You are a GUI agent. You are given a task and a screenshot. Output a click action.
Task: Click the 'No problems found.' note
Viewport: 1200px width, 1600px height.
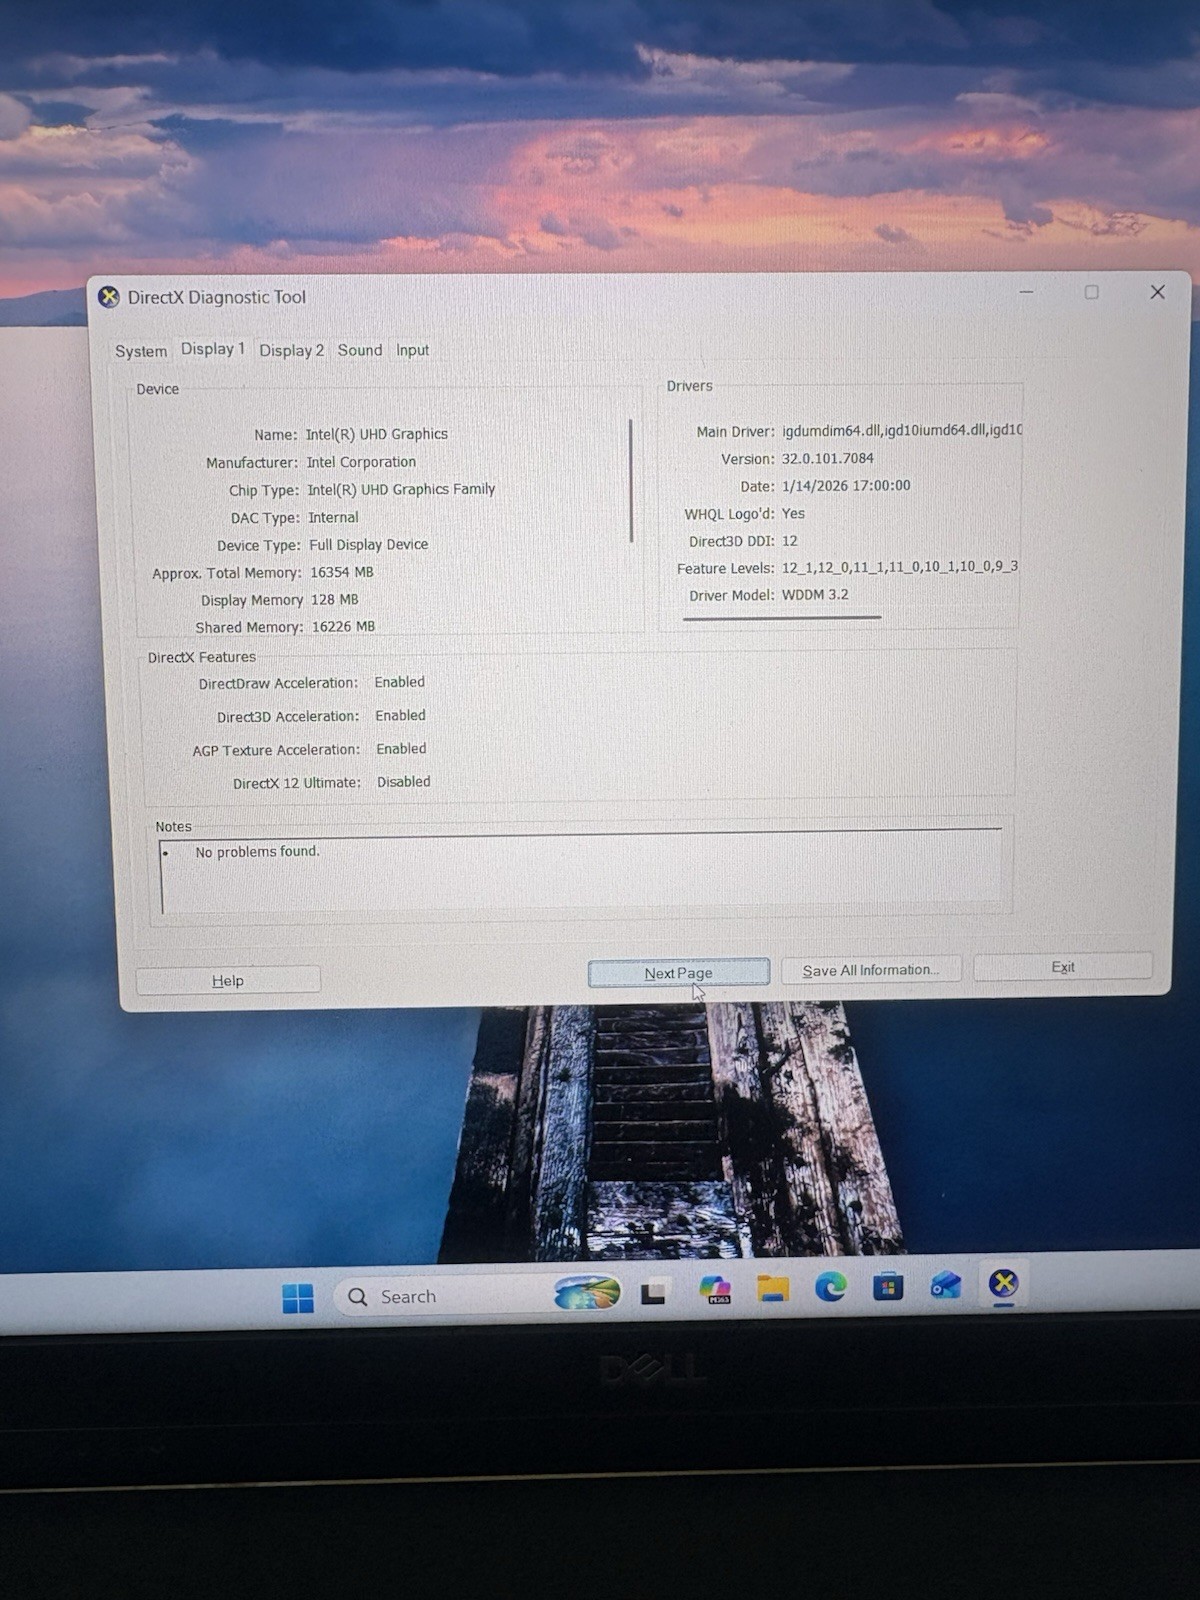pos(258,852)
